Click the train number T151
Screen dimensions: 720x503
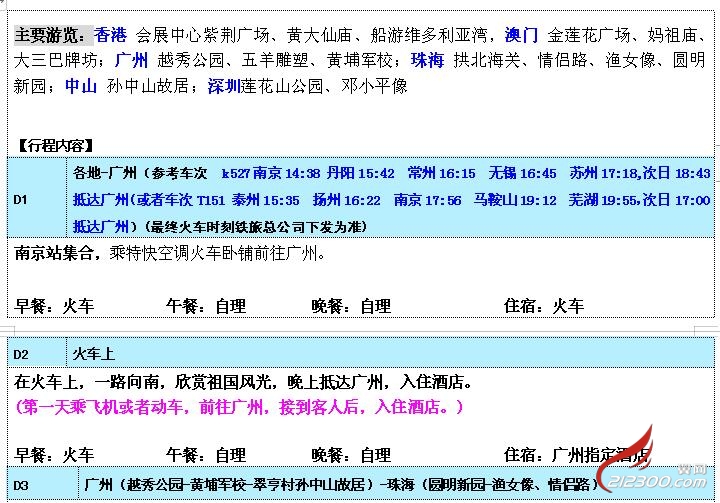point(211,200)
